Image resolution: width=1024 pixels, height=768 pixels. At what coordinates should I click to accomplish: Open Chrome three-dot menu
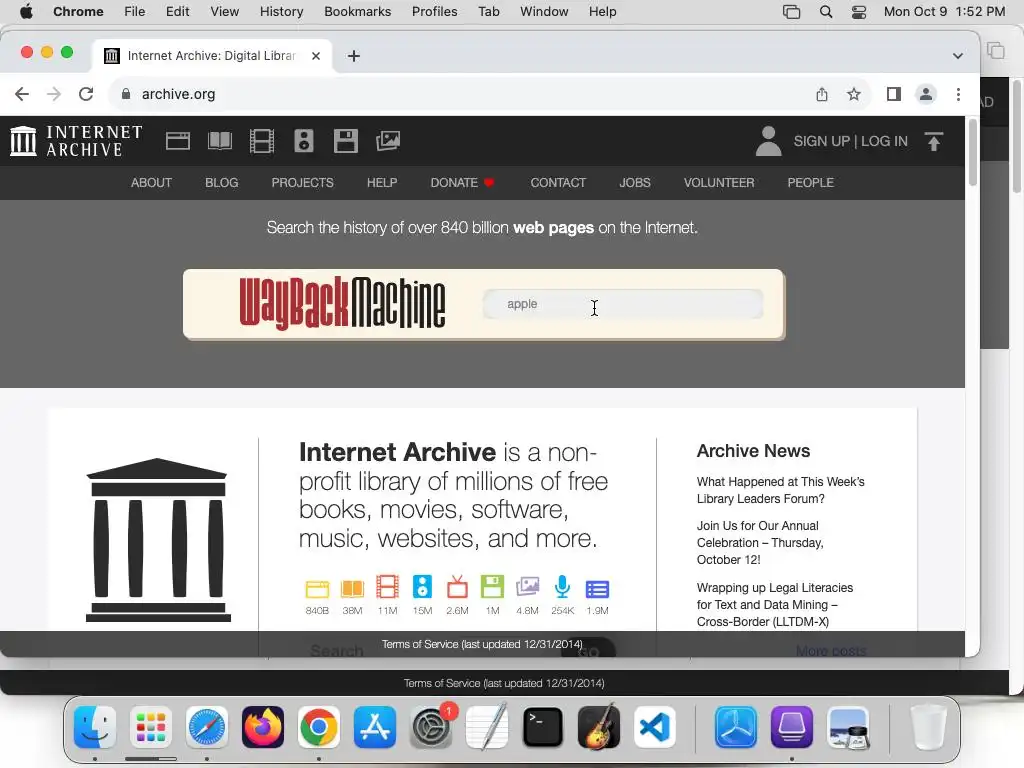coord(958,94)
